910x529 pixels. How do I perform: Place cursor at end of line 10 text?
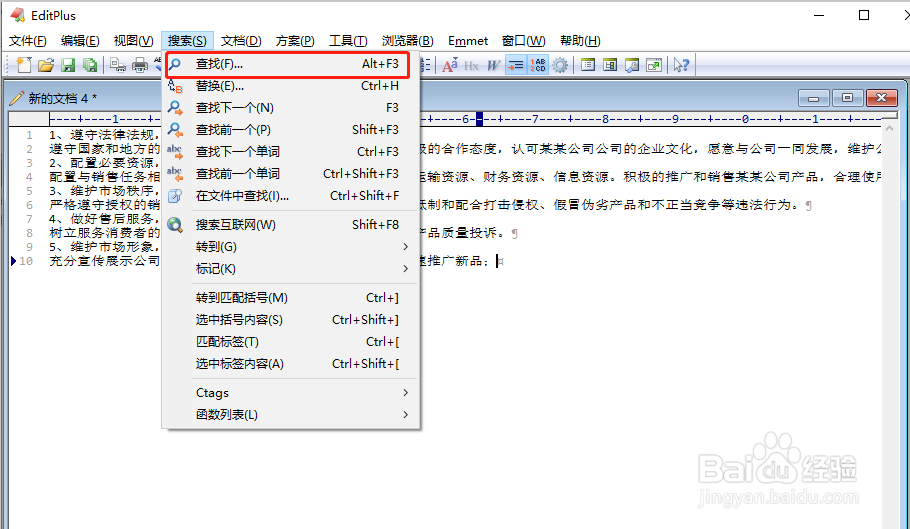(497, 262)
